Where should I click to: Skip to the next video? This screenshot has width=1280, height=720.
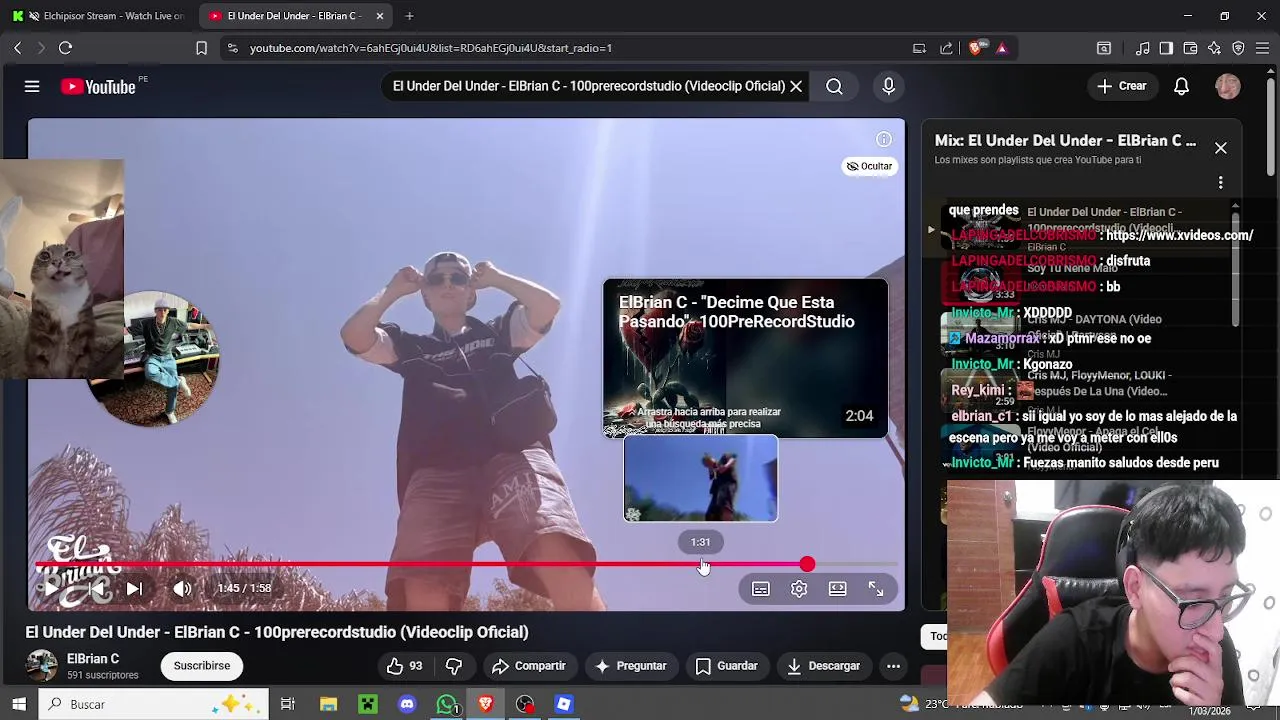(x=134, y=589)
